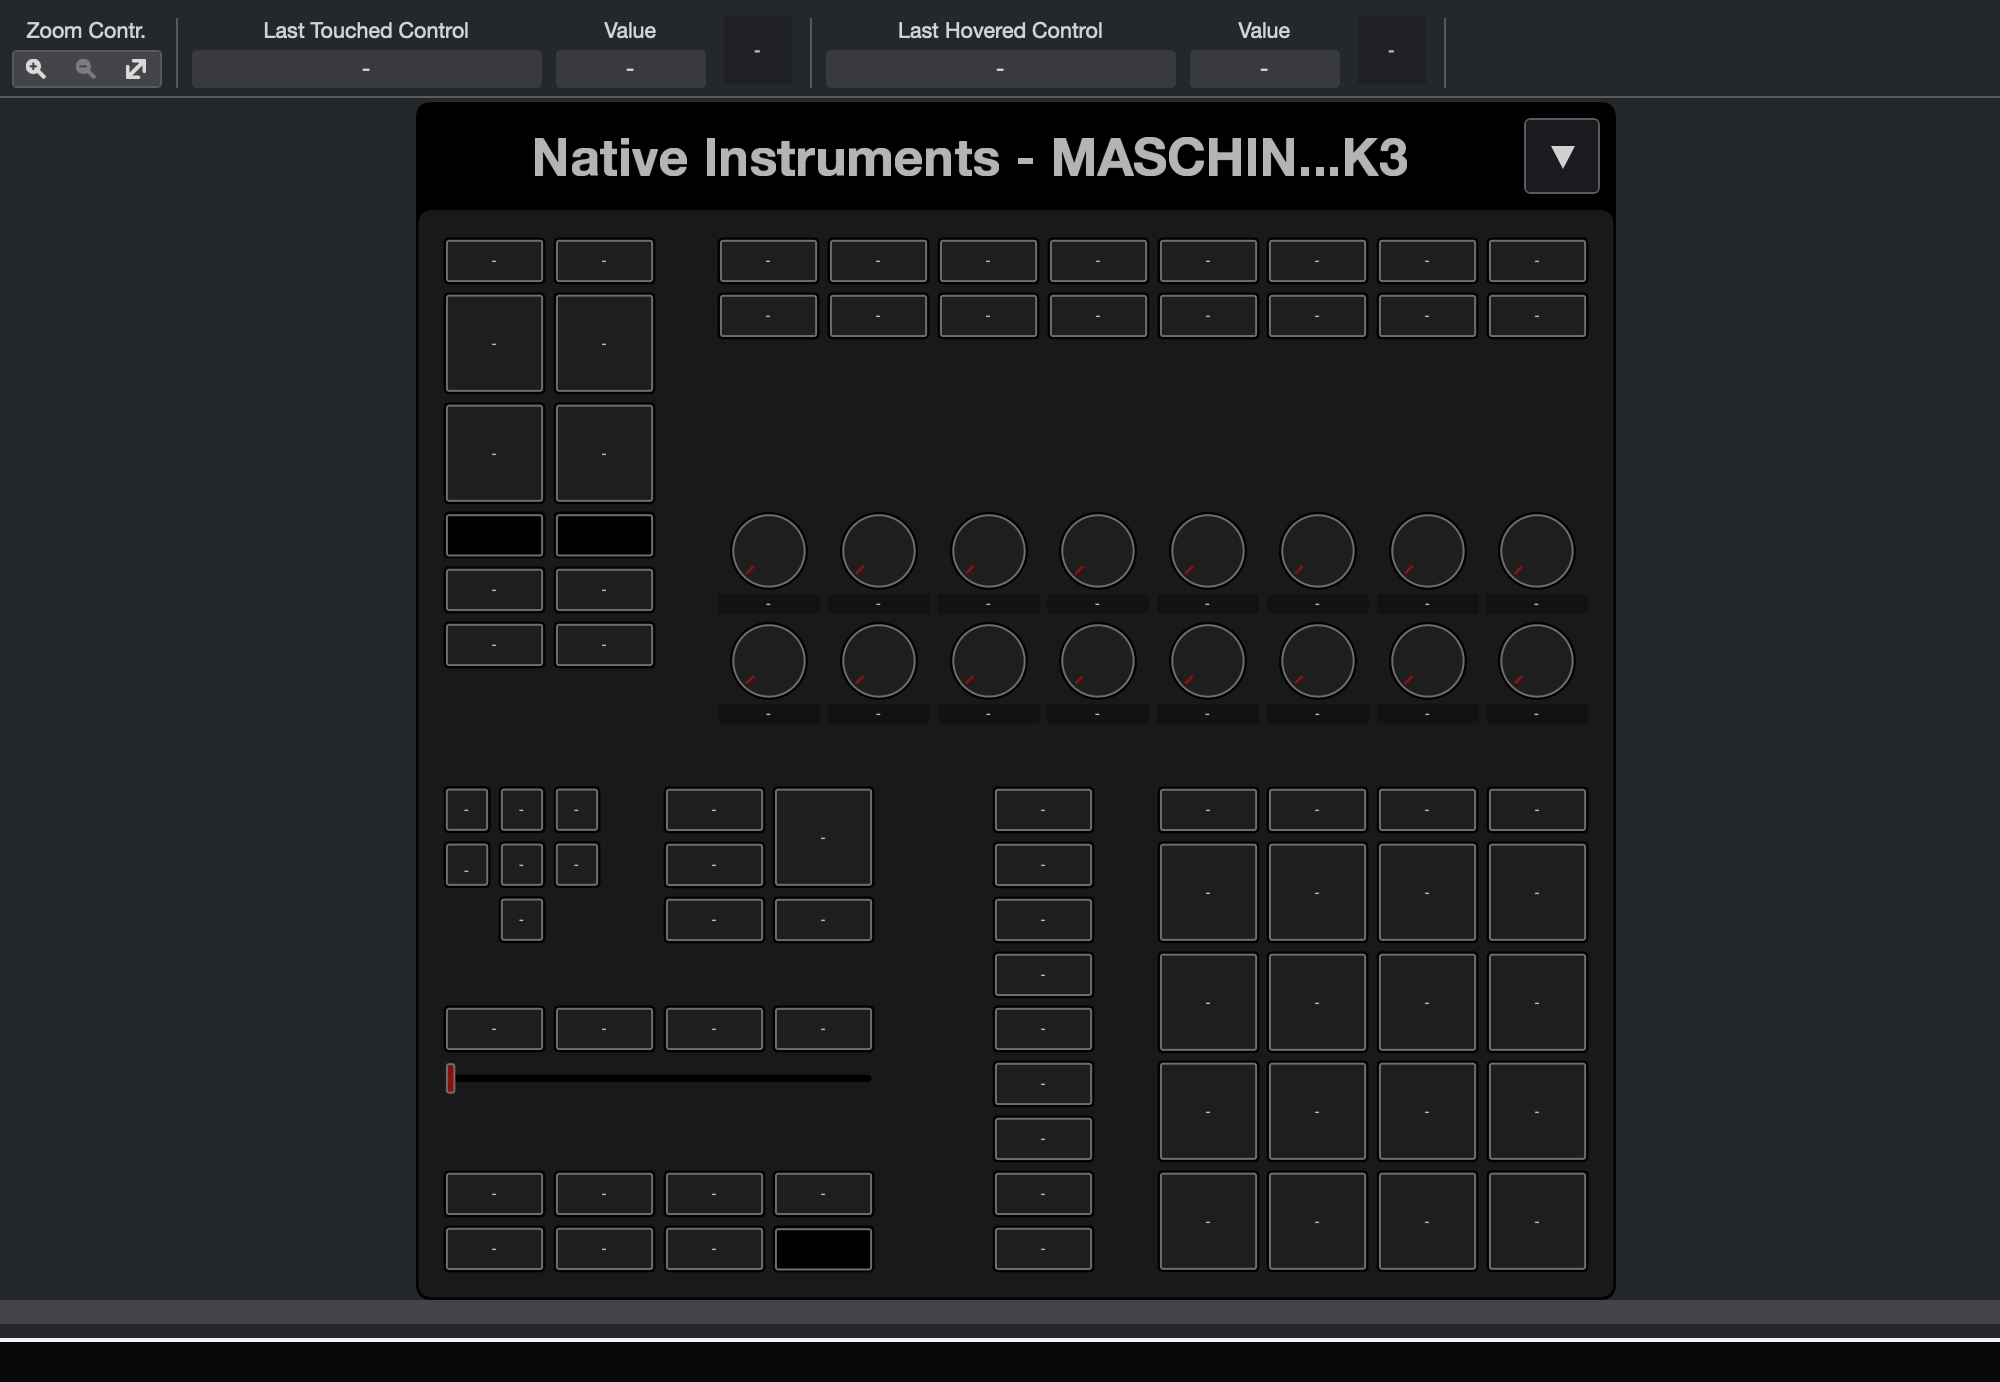Click the zoom in magnifier icon

(36, 69)
